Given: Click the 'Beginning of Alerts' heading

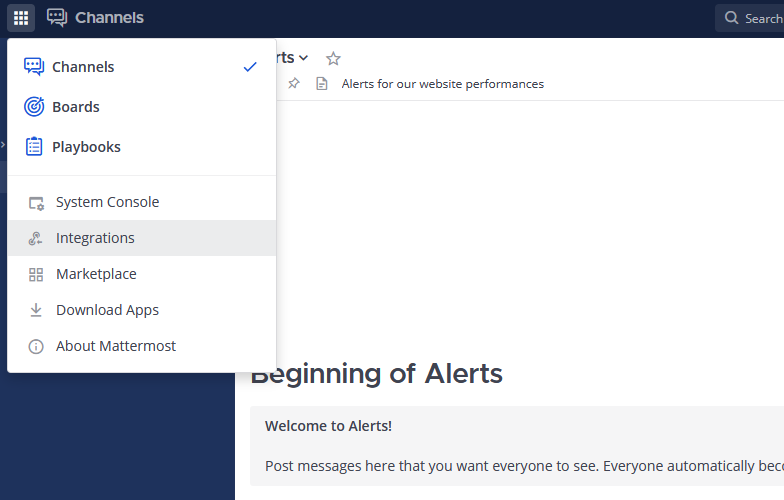Looking at the screenshot, I should [x=376, y=374].
